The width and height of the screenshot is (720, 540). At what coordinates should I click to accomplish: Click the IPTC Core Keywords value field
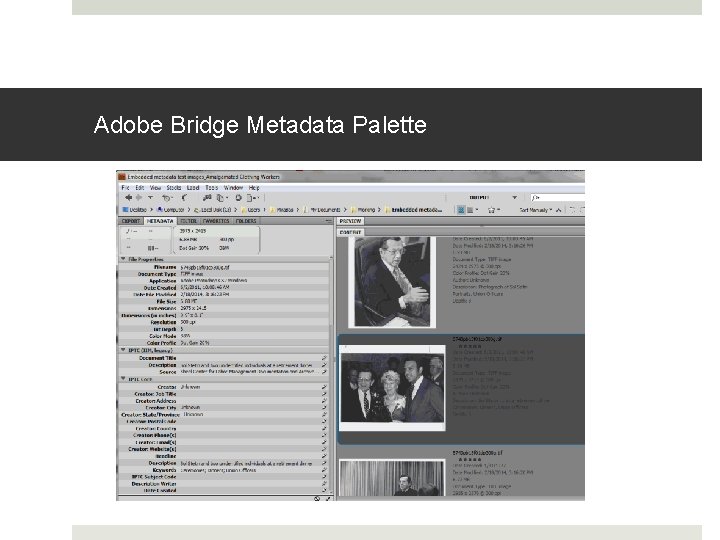[250, 470]
